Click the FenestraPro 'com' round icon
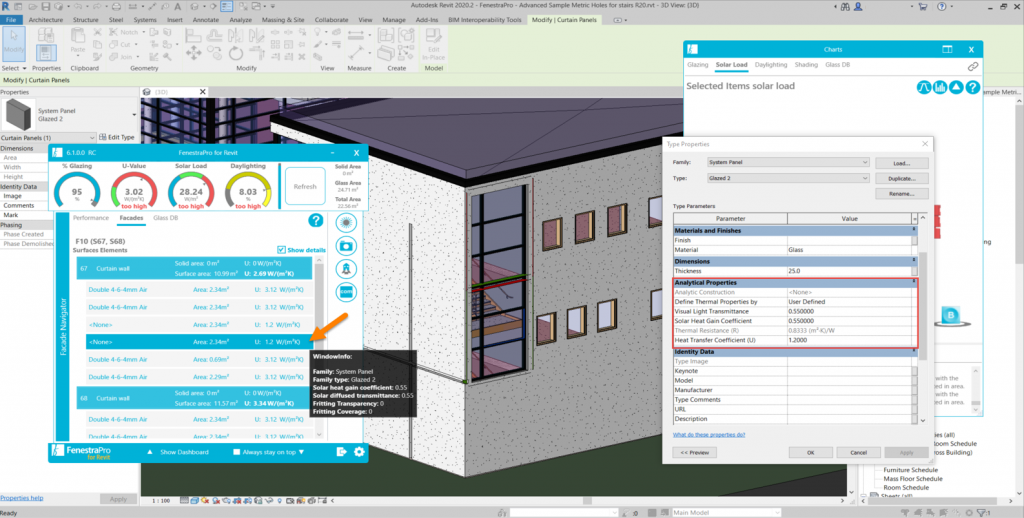The height and width of the screenshot is (518, 1024). pyautogui.click(x=346, y=292)
